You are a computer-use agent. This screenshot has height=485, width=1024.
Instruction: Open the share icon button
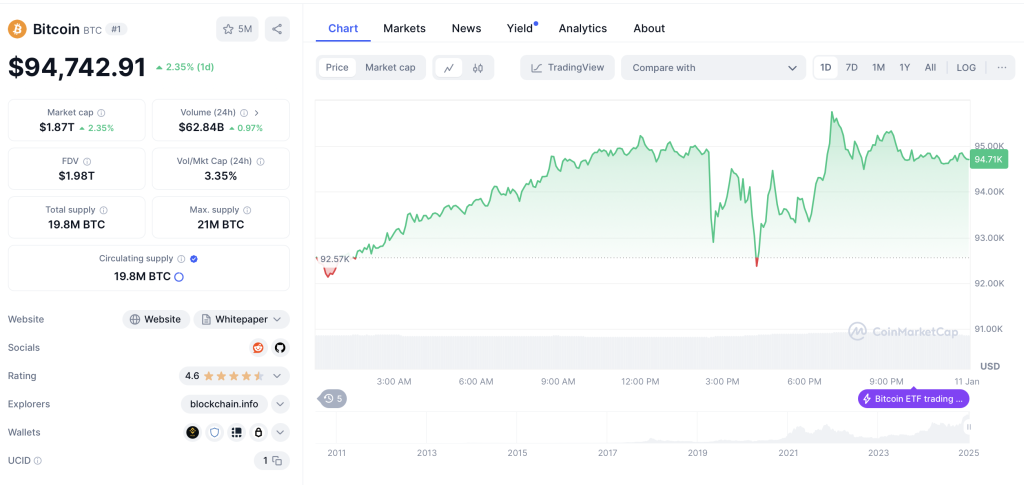pos(277,29)
